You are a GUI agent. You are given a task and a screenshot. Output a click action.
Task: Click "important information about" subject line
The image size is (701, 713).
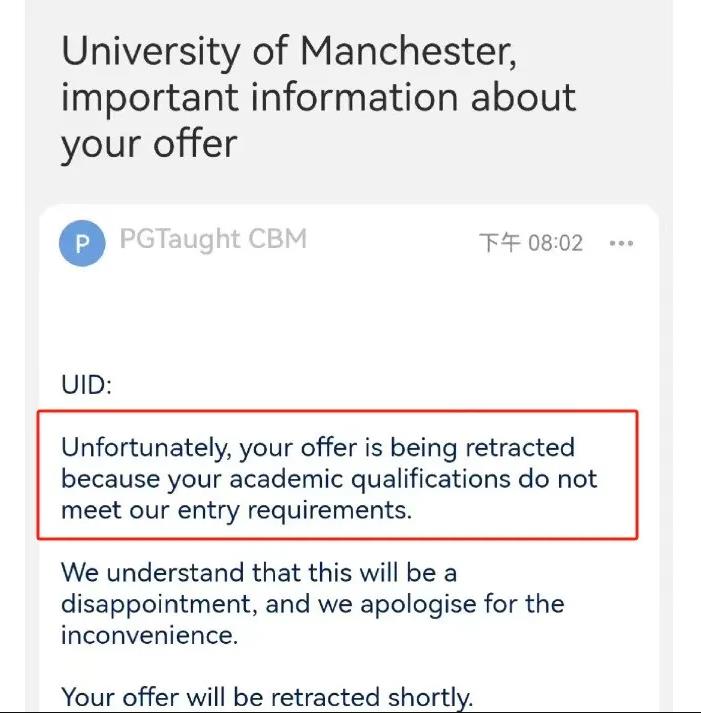[318, 97]
